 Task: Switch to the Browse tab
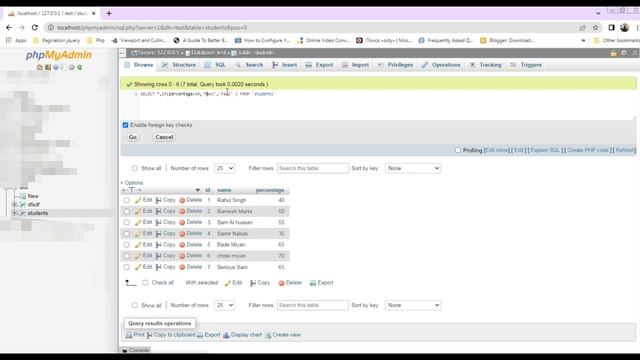139,65
